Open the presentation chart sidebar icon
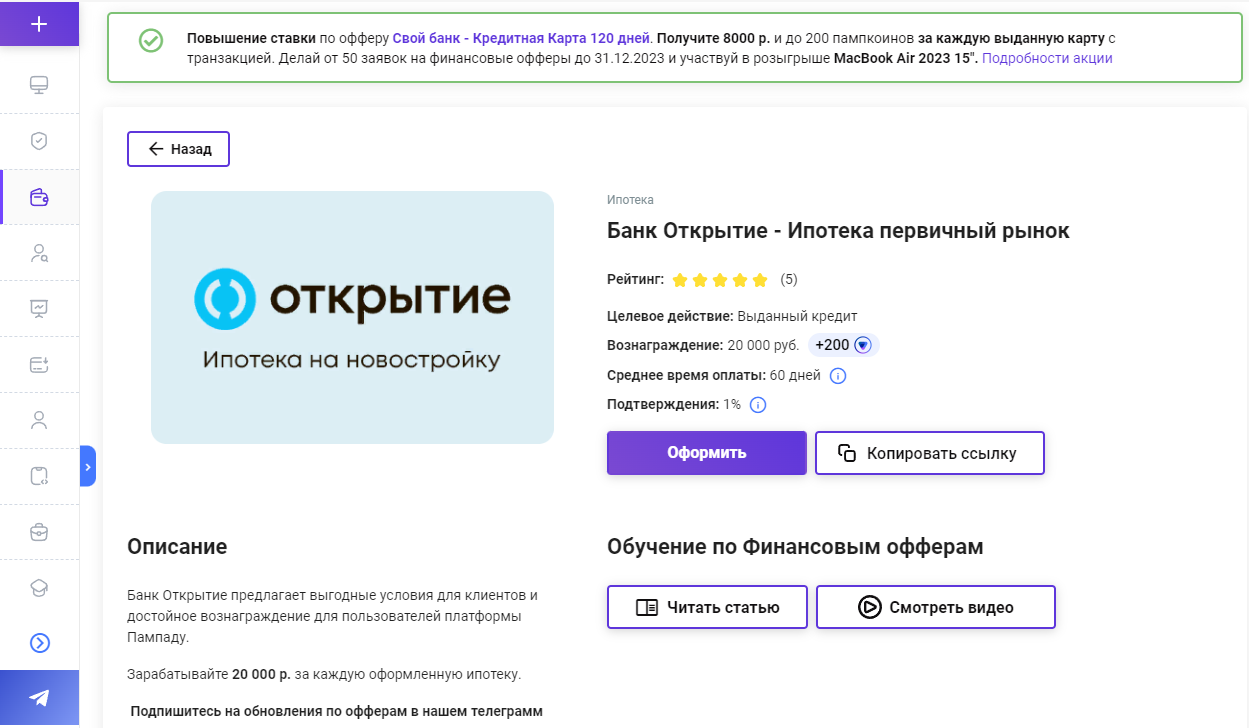The width and height of the screenshot is (1249, 728). point(39,308)
